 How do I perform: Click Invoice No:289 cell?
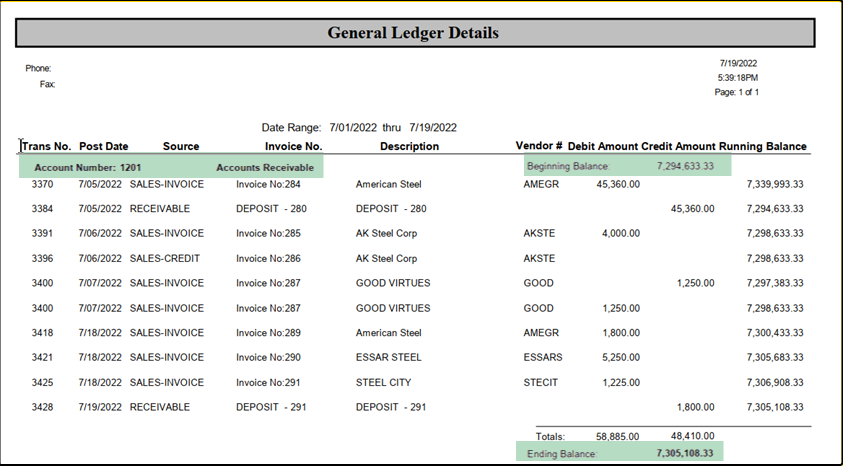[x=268, y=333]
